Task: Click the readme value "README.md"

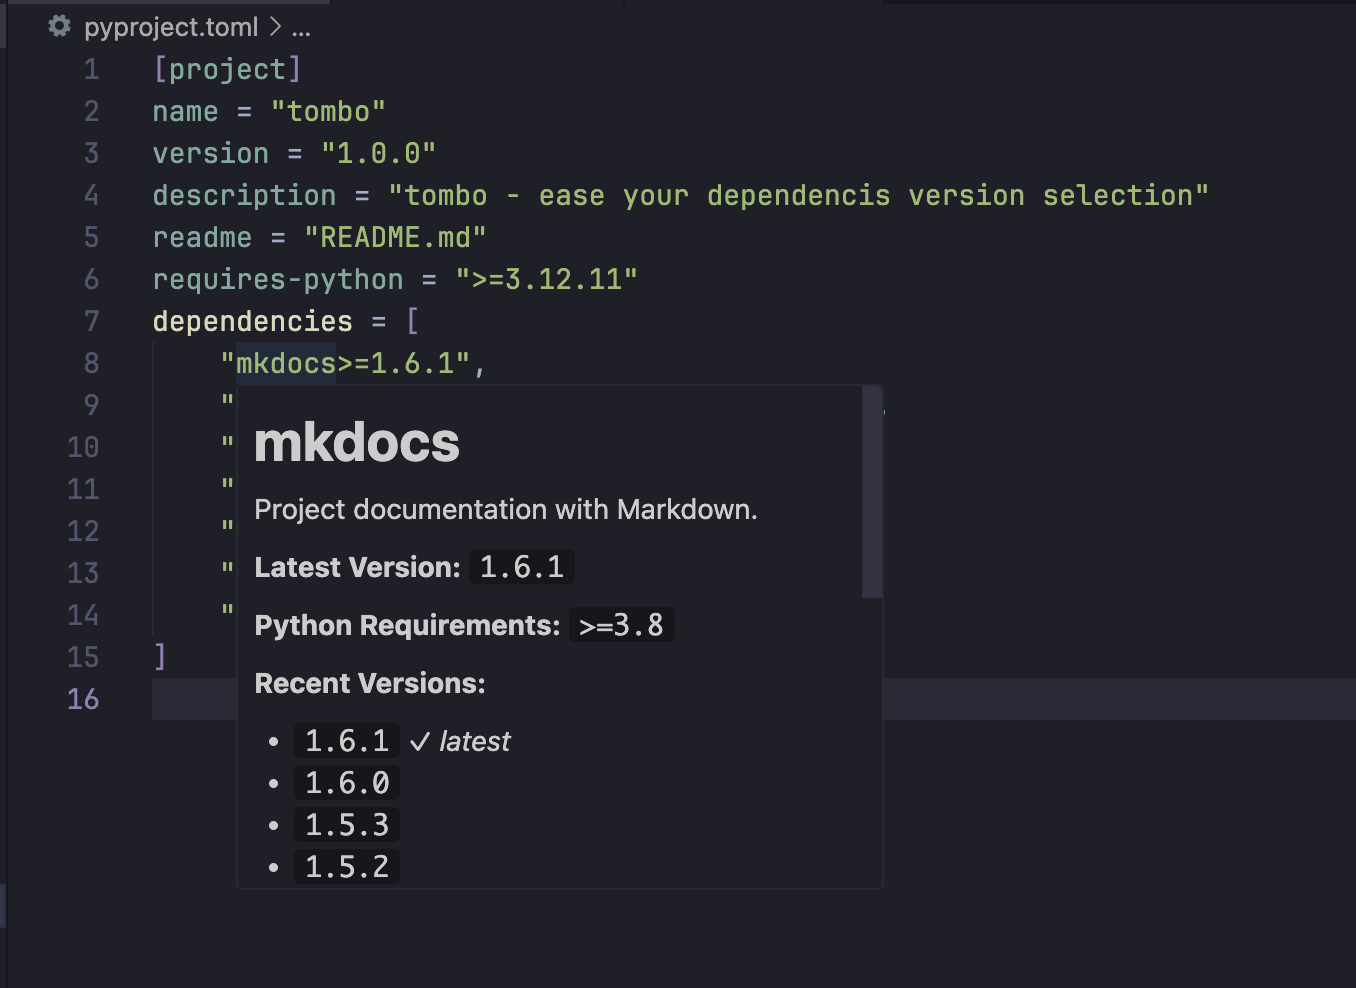Action: tap(395, 237)
